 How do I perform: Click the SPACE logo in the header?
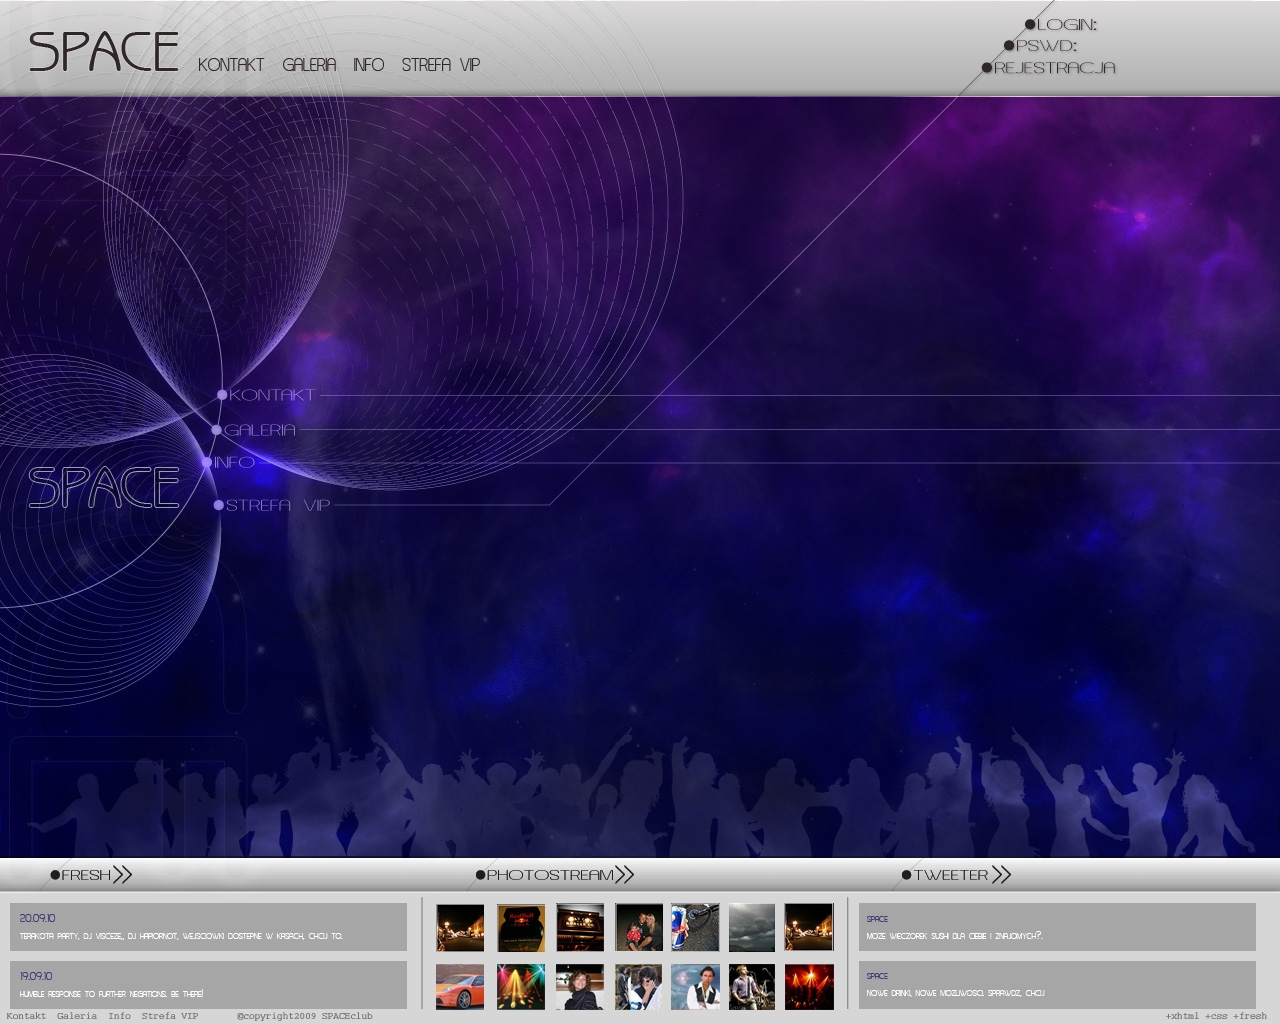tap(104, 52)
